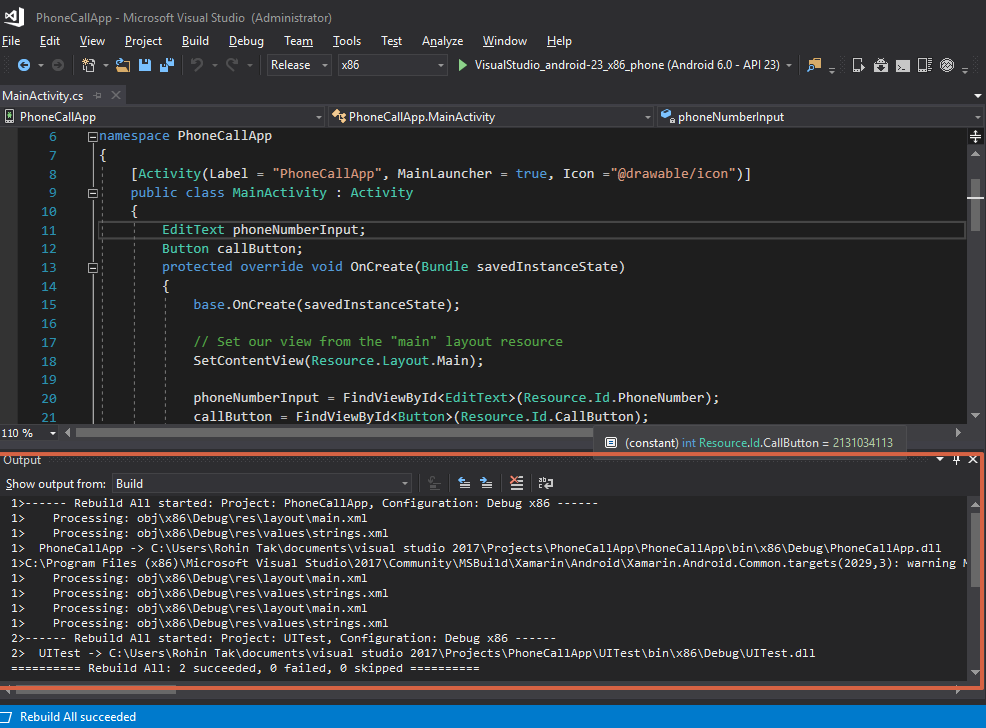Click the editor split-view handle icon
986x728 pixels.
click(x=975, y=136)
